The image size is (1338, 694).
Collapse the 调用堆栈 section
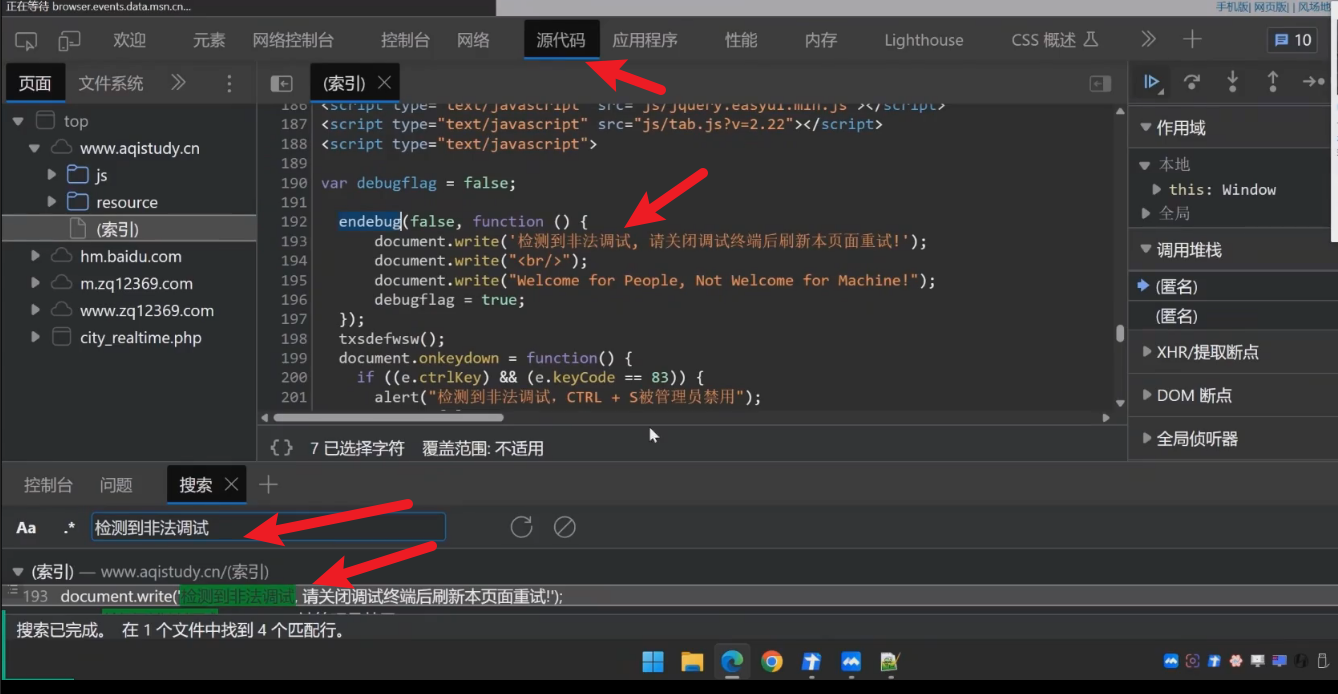click(x=1146, y=250)
